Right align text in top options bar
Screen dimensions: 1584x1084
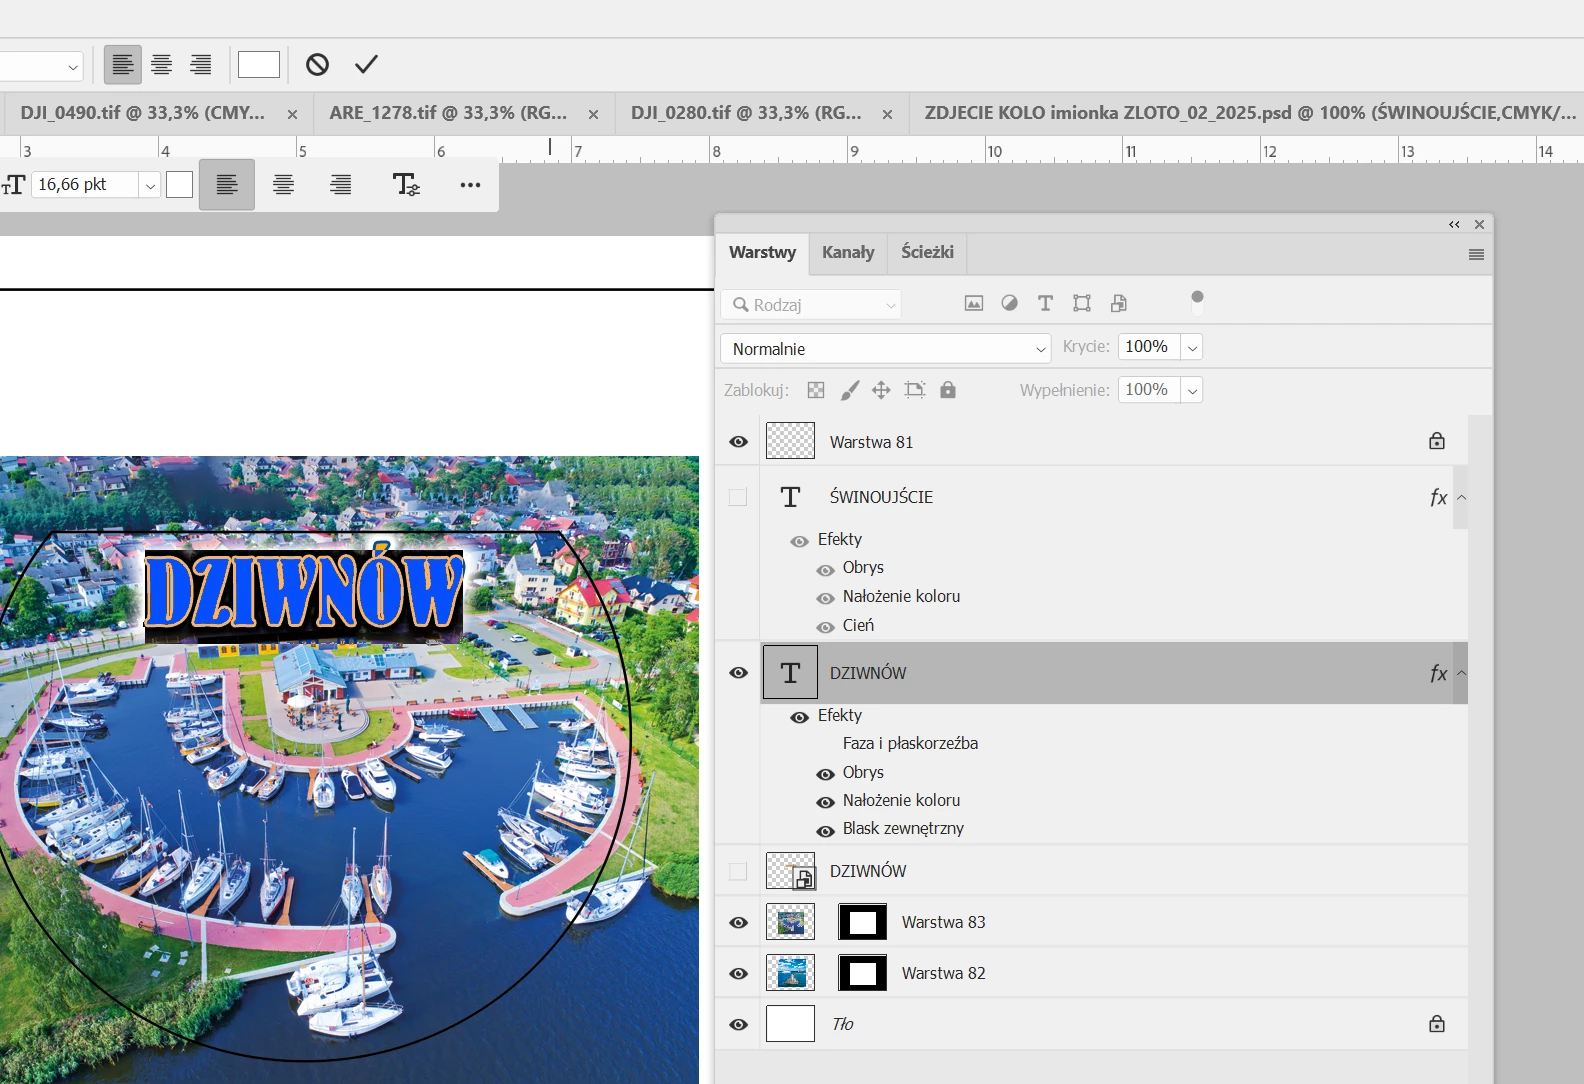coord(201,65)
